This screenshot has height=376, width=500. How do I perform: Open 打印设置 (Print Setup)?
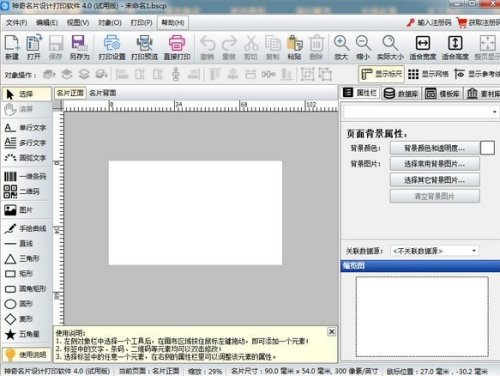(x=112, y=47)
